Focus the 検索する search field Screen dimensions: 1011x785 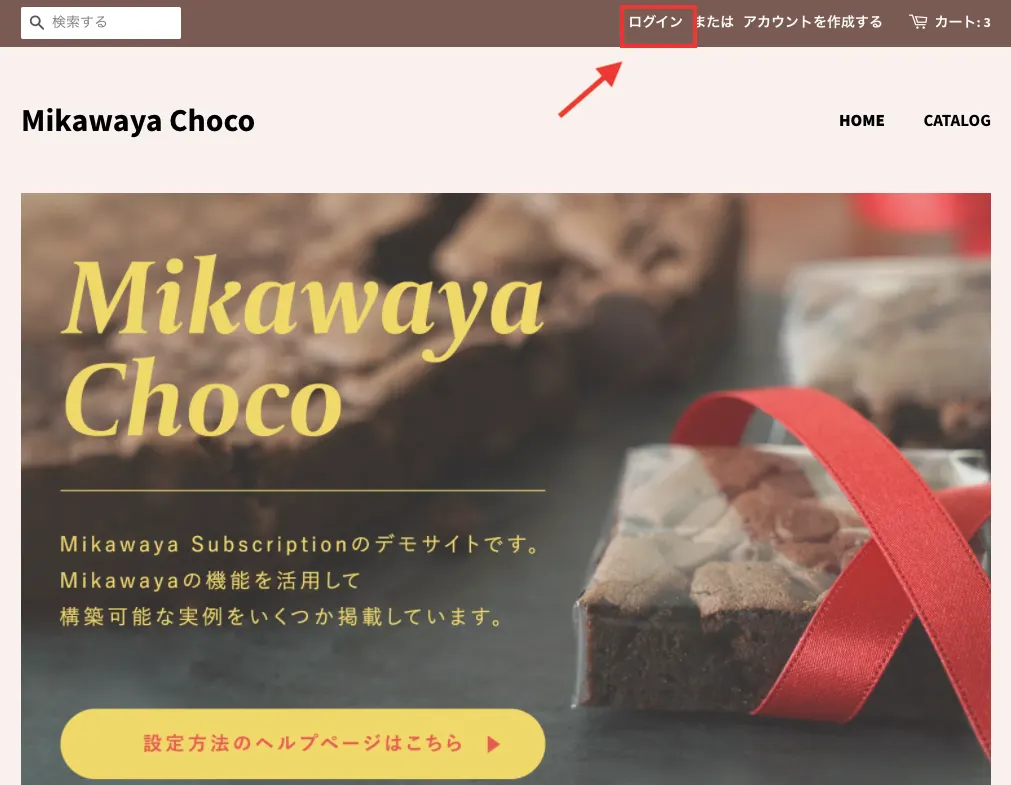click(101, 23)
